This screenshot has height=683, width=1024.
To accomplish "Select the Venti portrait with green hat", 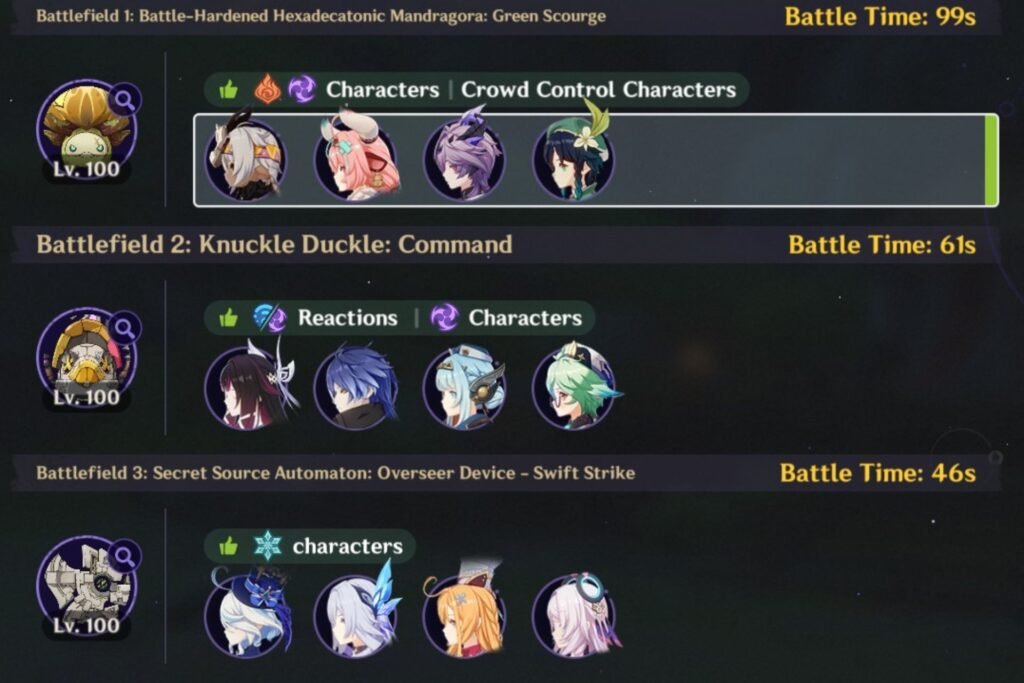I will [573, 157].
